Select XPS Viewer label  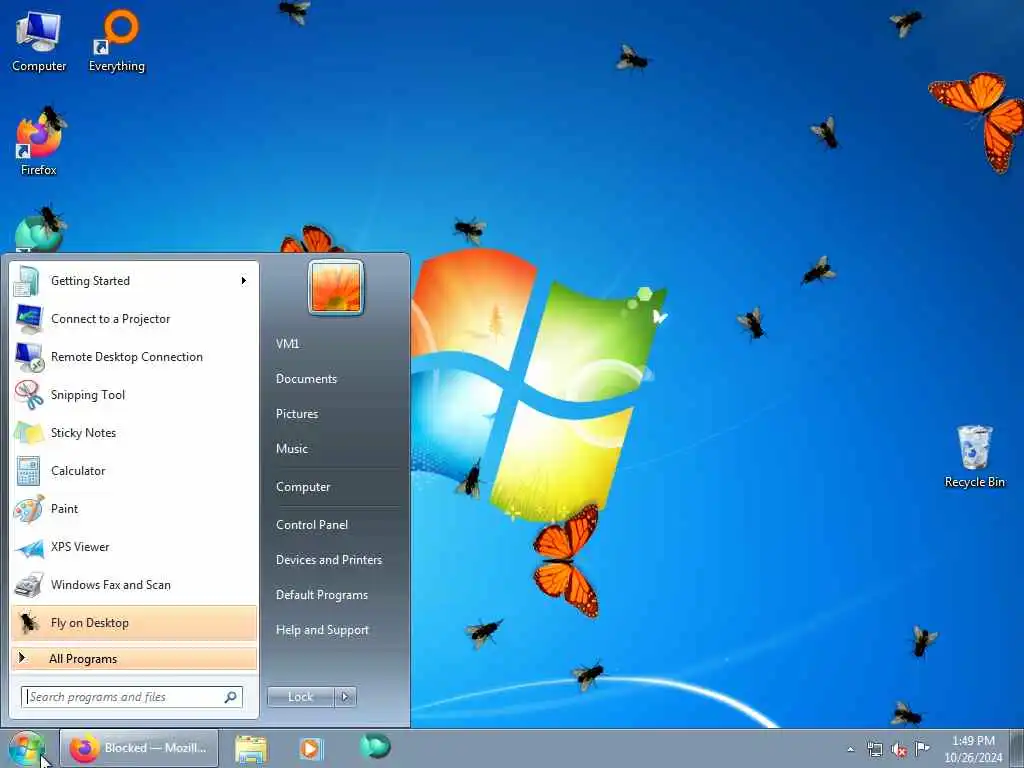click(80, 547)
